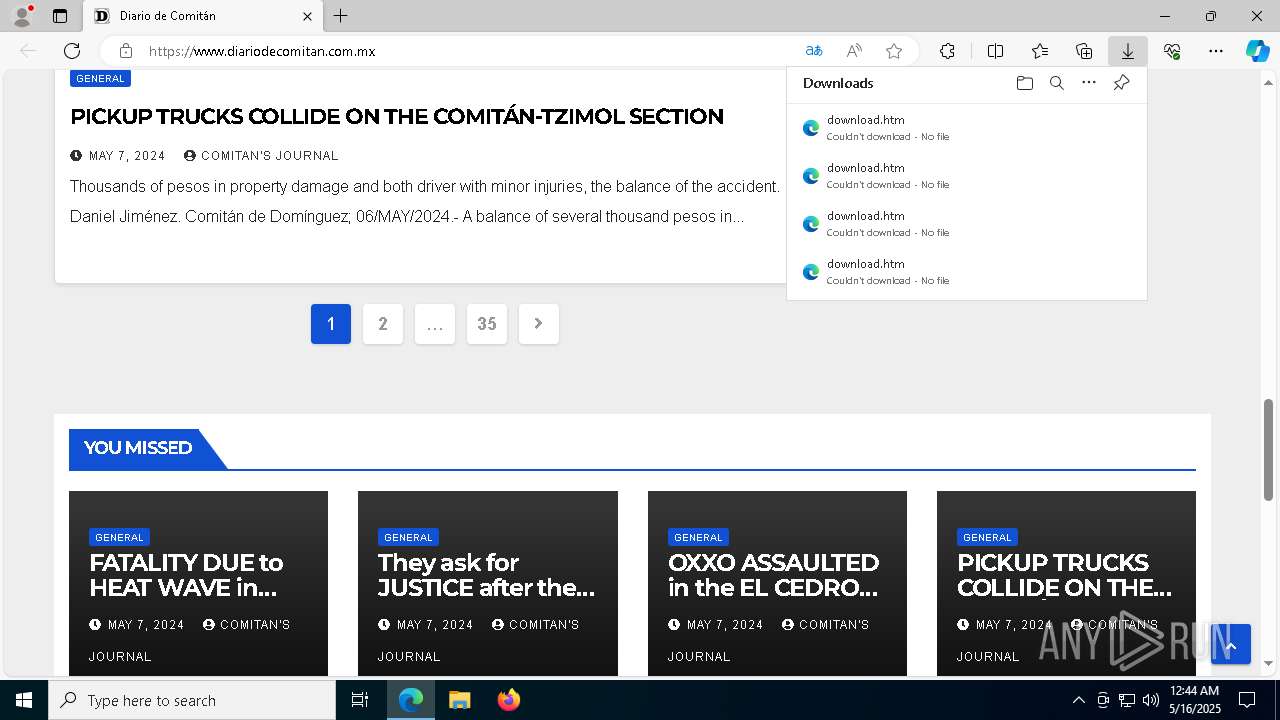Open File Explorer from the taskbar
Image resolution: width=1280 pixels, height=720 pixels.
point(459,700)
